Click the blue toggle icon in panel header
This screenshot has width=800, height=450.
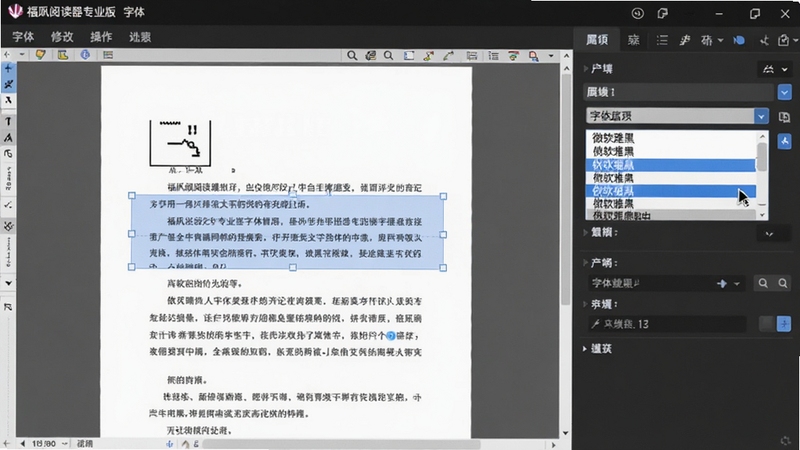(739, 40)
